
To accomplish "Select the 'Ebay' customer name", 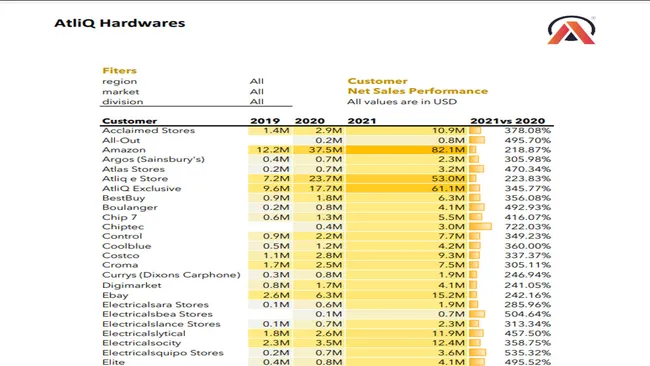I will [x=115, y=296].
